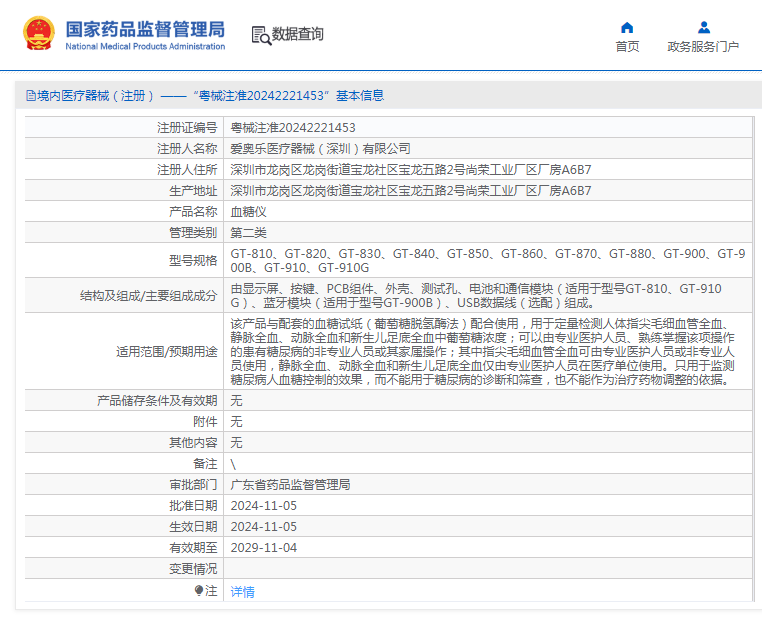Select the 注册人名称 label

coord(187,149)
